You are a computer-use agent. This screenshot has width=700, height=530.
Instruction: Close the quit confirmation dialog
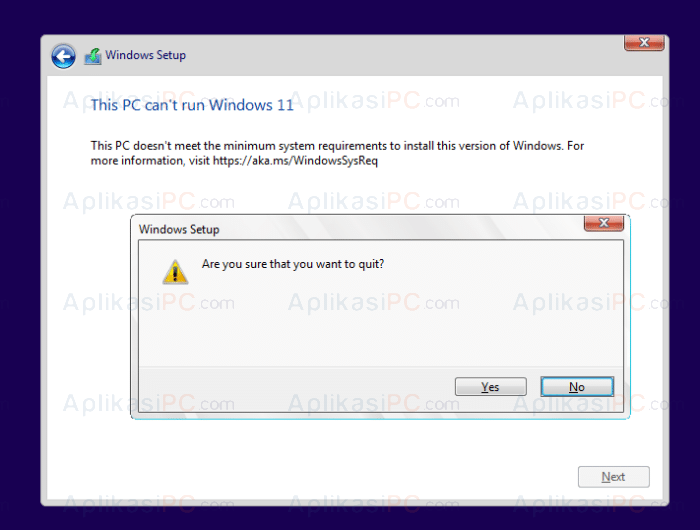pos(604,223)
